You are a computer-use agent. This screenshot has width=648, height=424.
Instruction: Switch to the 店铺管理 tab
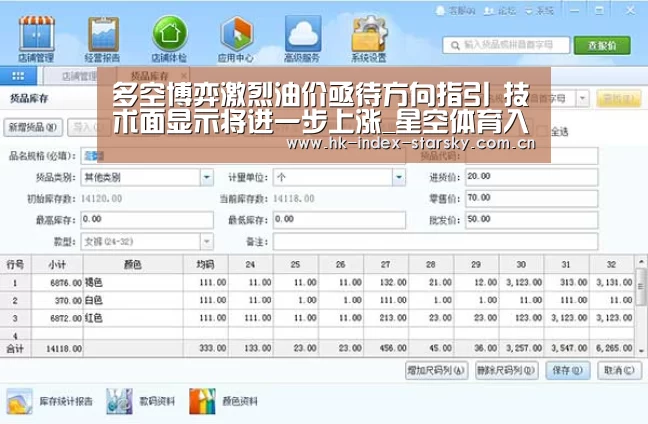[79, 76]
